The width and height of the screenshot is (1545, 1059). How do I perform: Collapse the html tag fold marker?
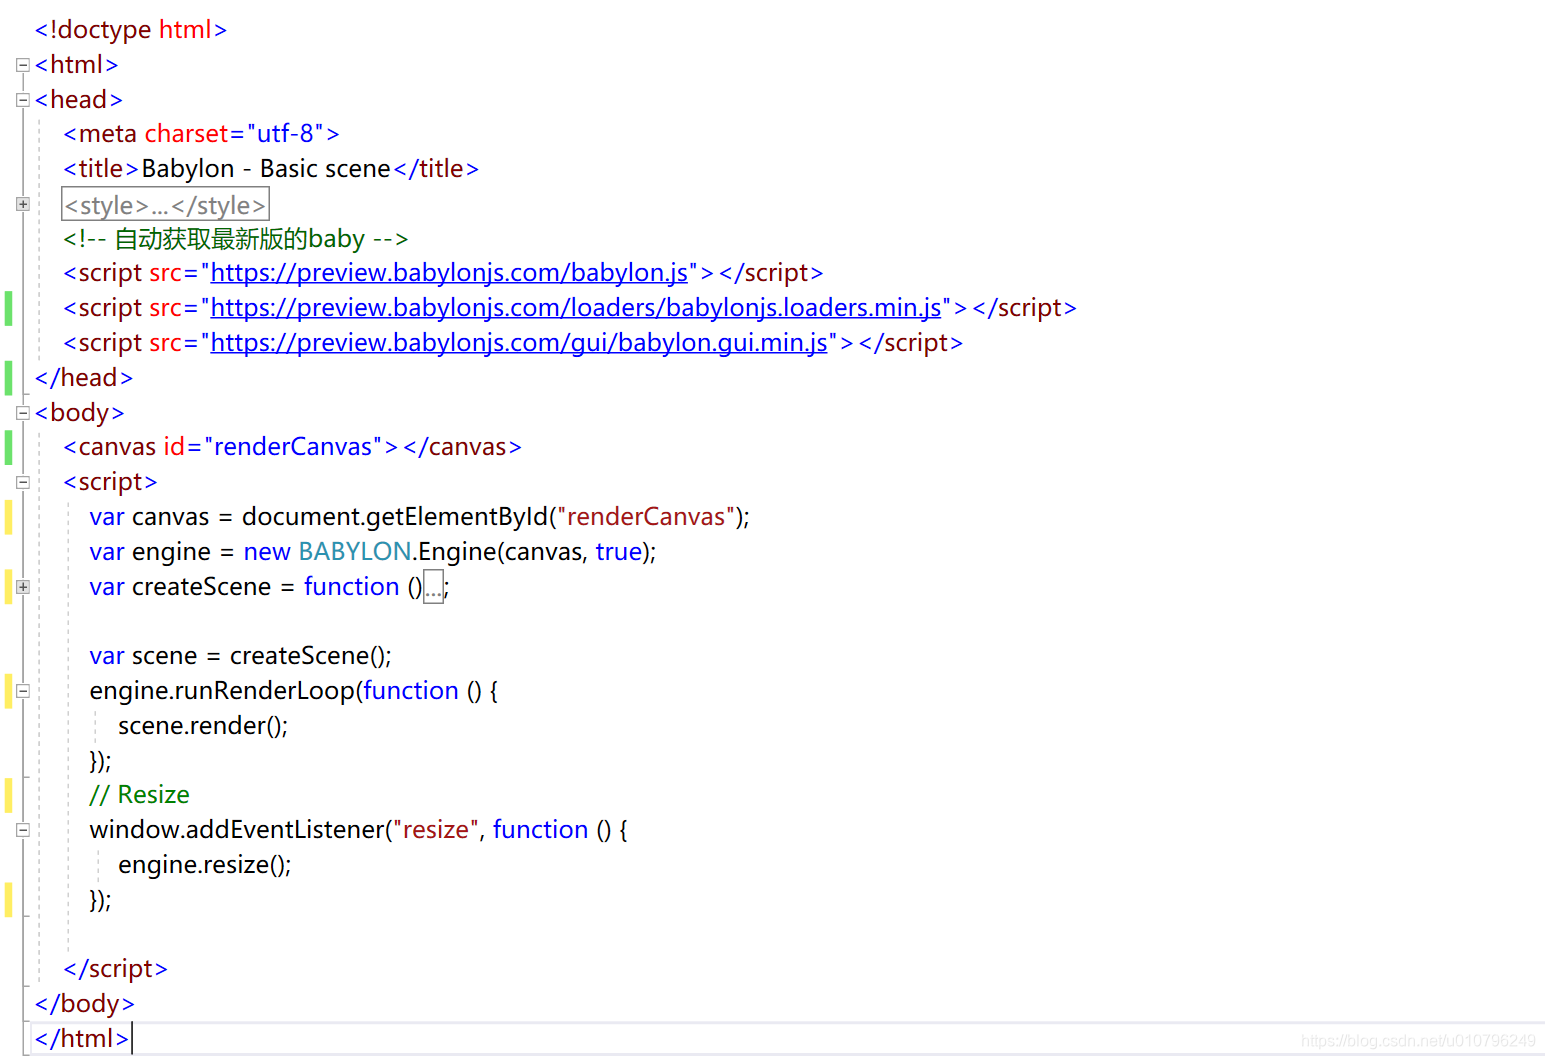point(23,65)
